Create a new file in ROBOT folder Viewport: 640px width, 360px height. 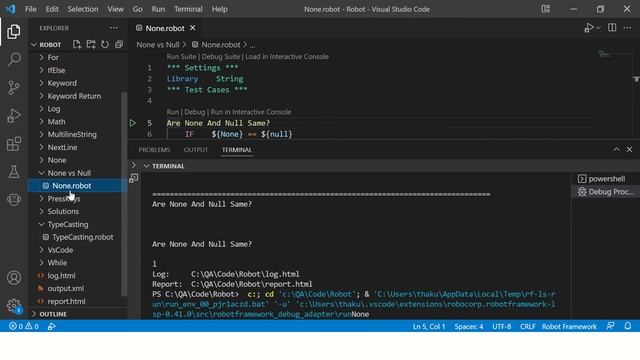(x=77, y=44)
